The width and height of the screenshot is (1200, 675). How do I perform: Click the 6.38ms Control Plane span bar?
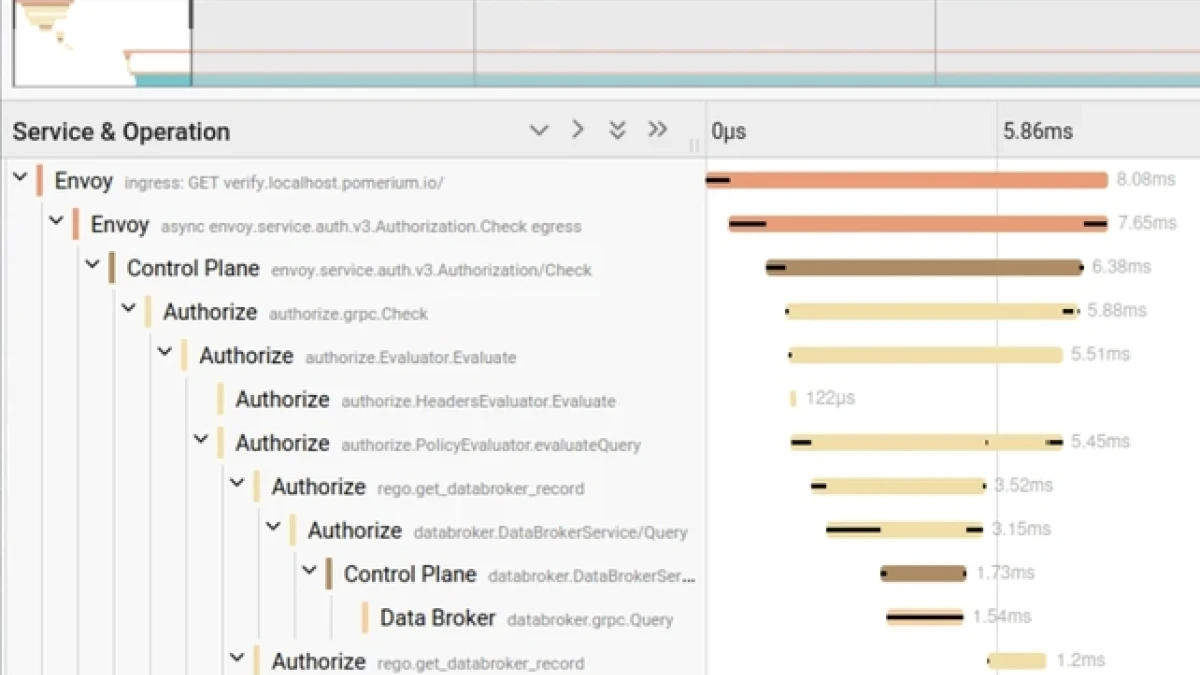[x=924, y=267]
